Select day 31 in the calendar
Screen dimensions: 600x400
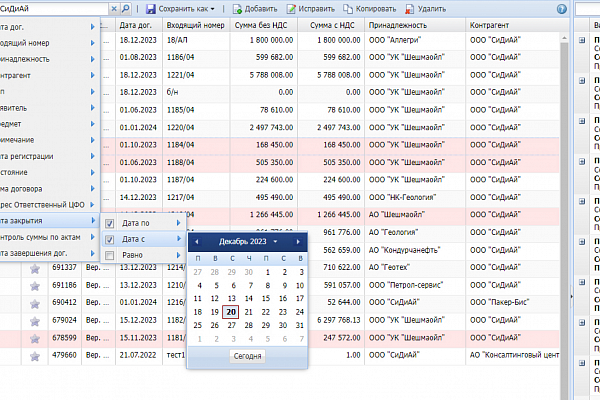[300, 325]
